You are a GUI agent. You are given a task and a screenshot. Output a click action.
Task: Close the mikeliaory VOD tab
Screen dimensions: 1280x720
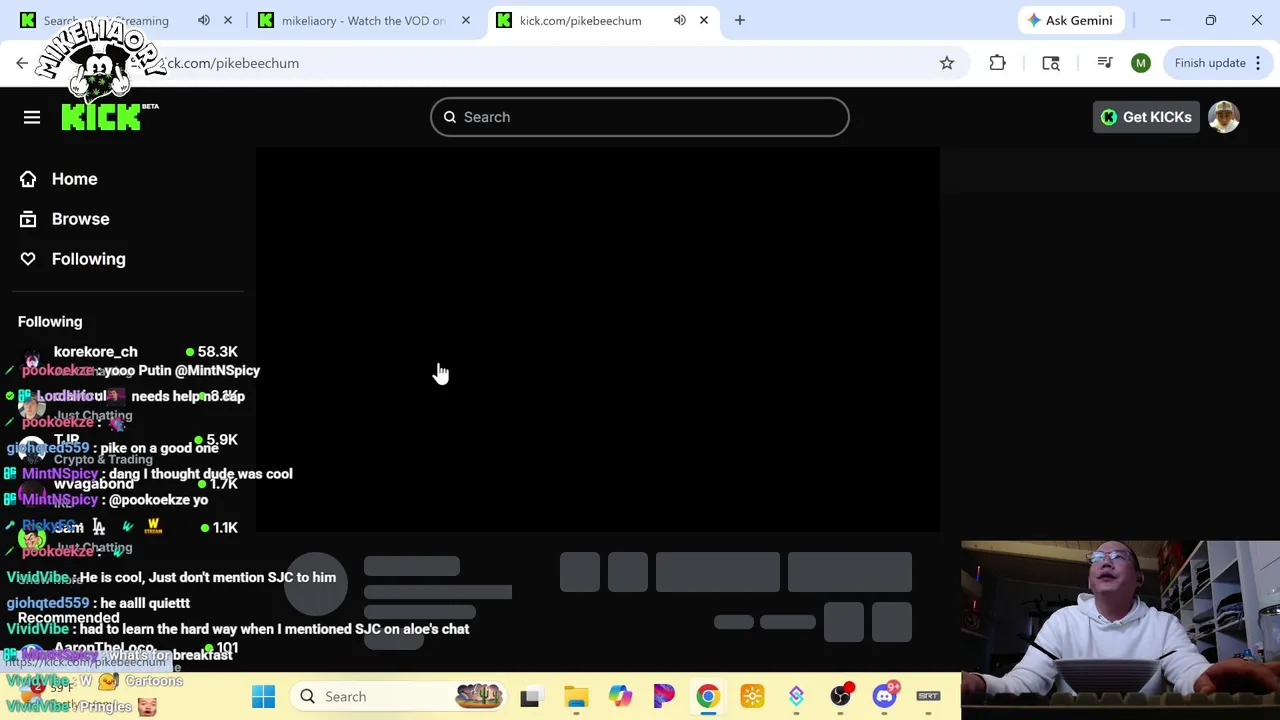point(466,20)
